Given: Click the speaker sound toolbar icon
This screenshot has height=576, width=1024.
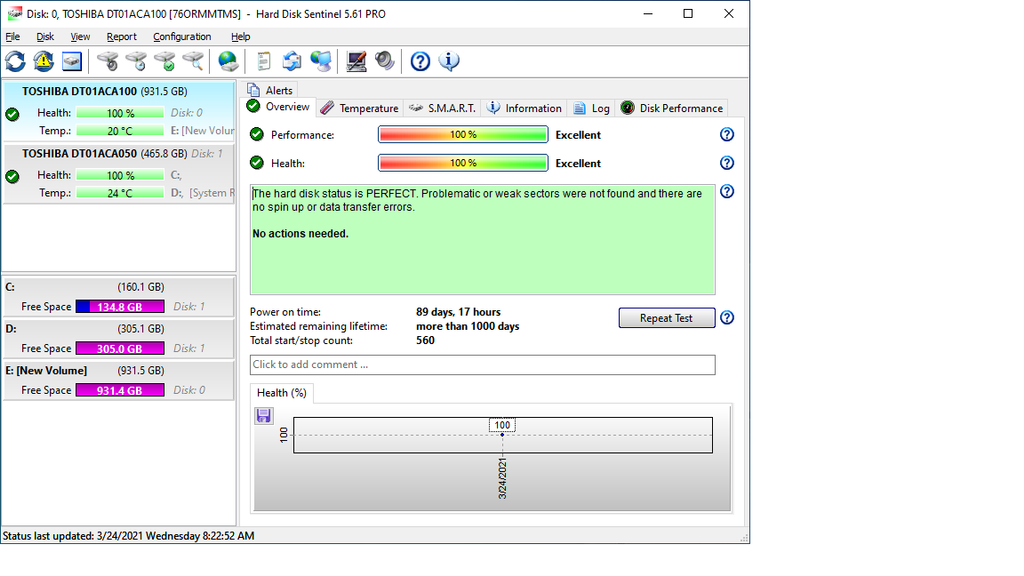Looking at the screenshot, I should [385, 61].
